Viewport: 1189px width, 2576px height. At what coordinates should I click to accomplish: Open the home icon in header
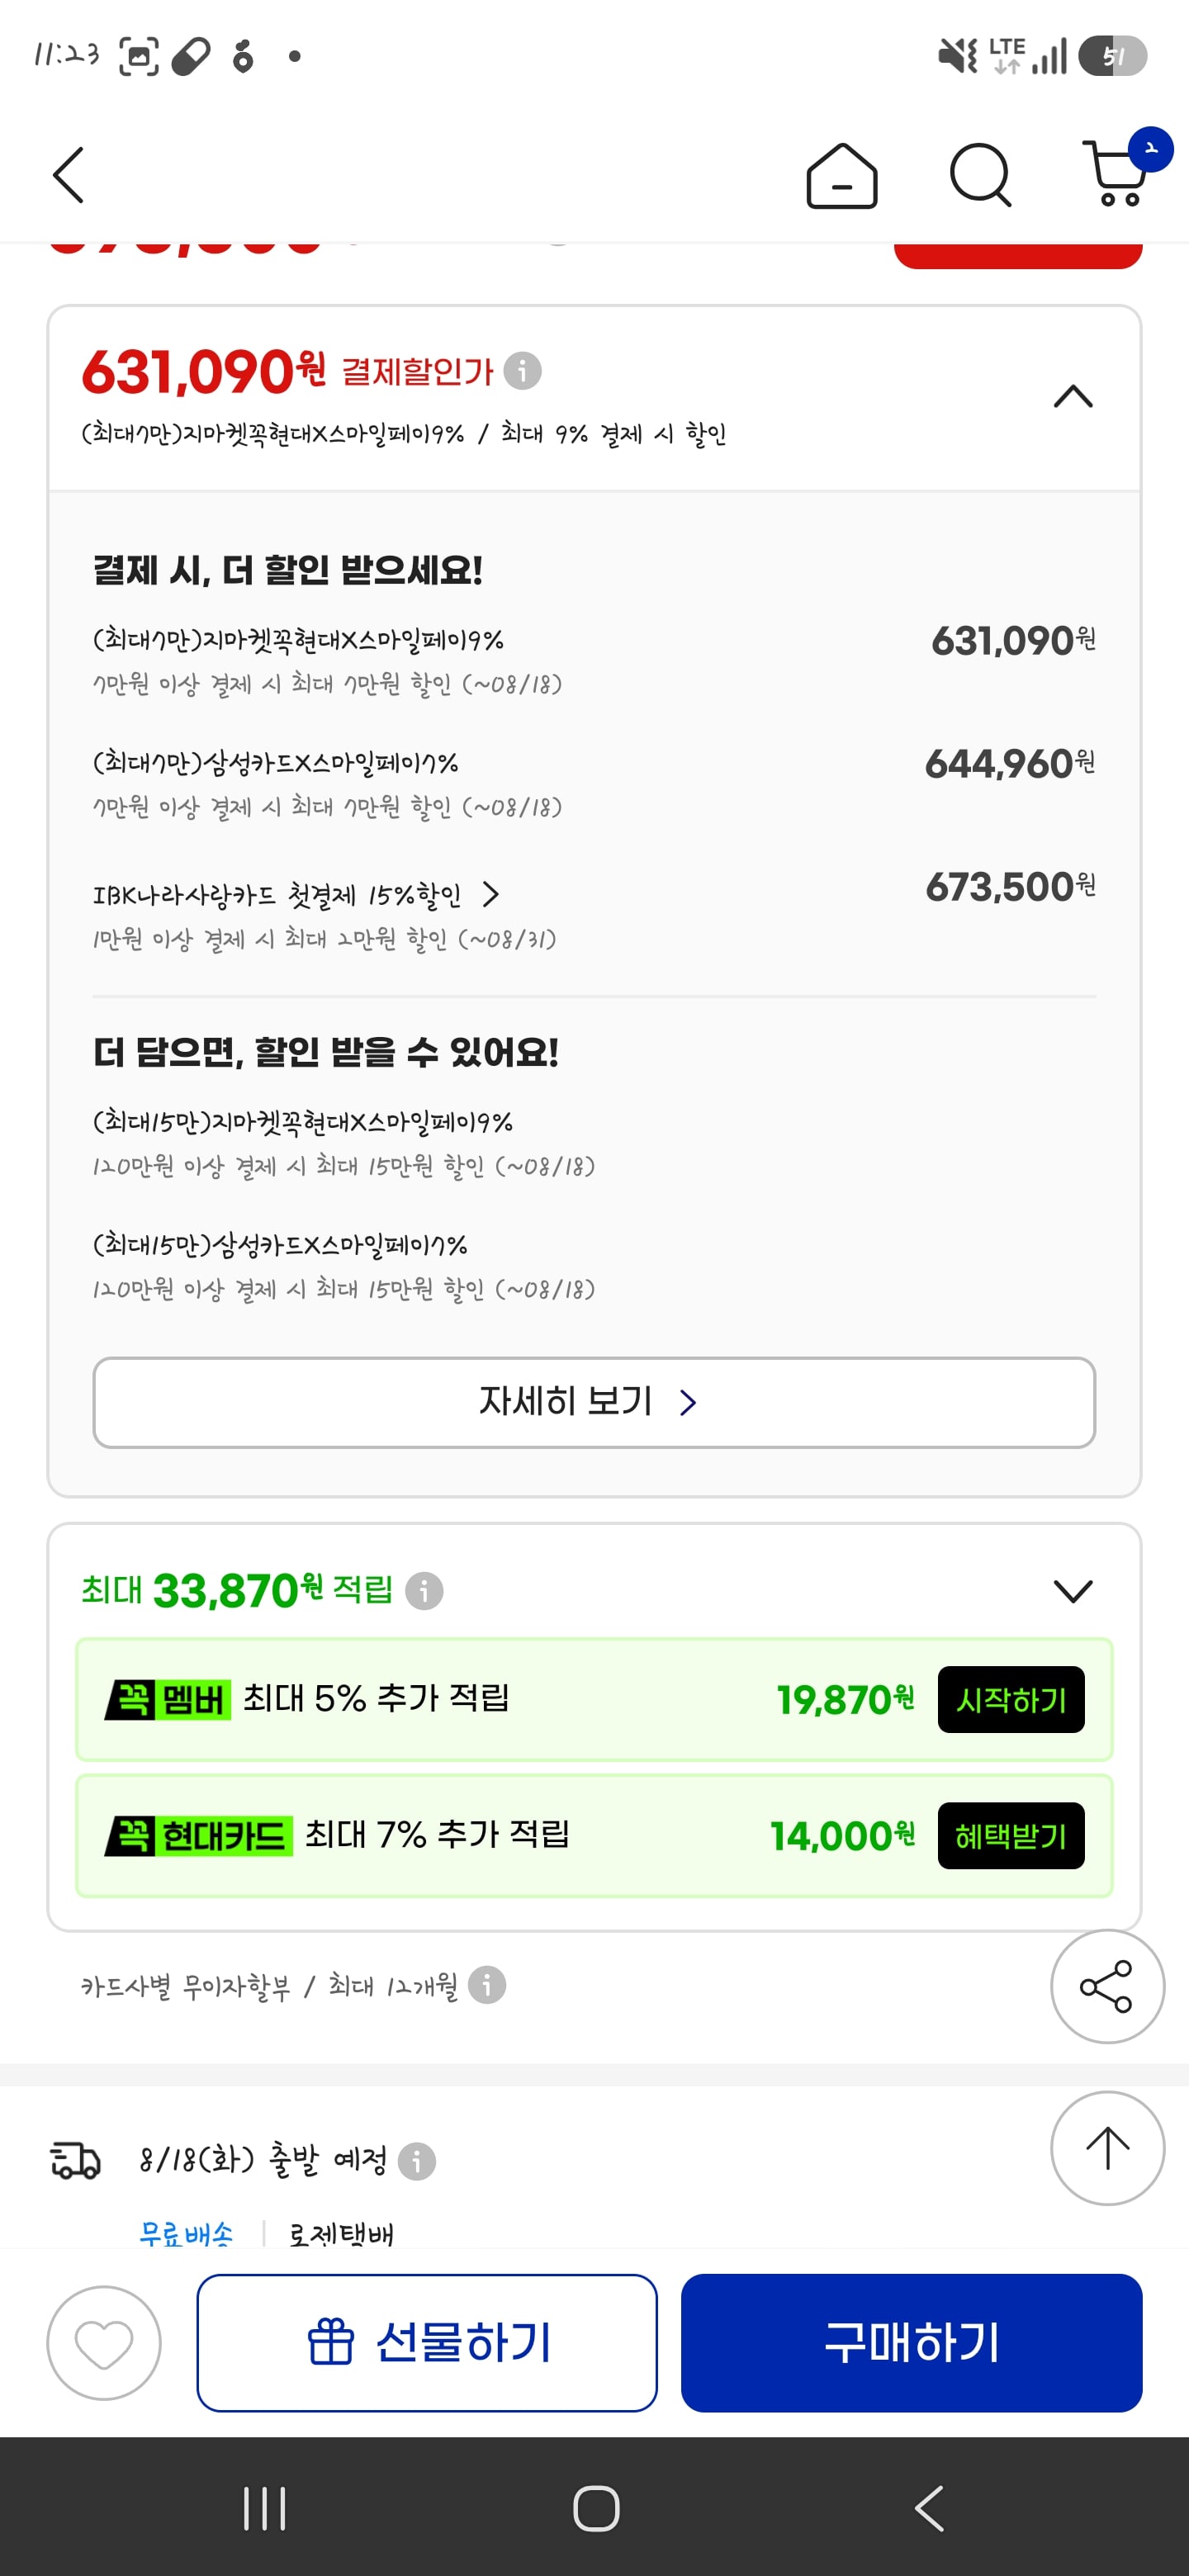tap(842, 176)
